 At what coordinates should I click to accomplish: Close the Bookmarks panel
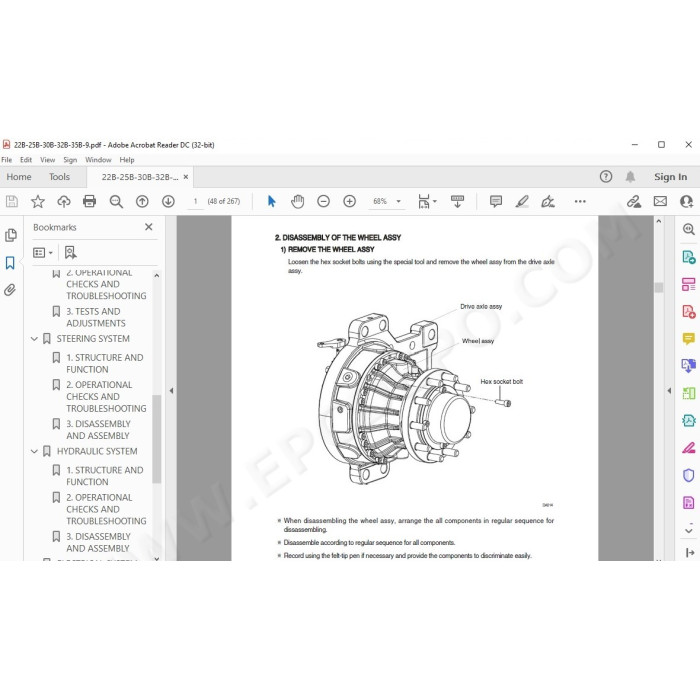coord(149,227)
